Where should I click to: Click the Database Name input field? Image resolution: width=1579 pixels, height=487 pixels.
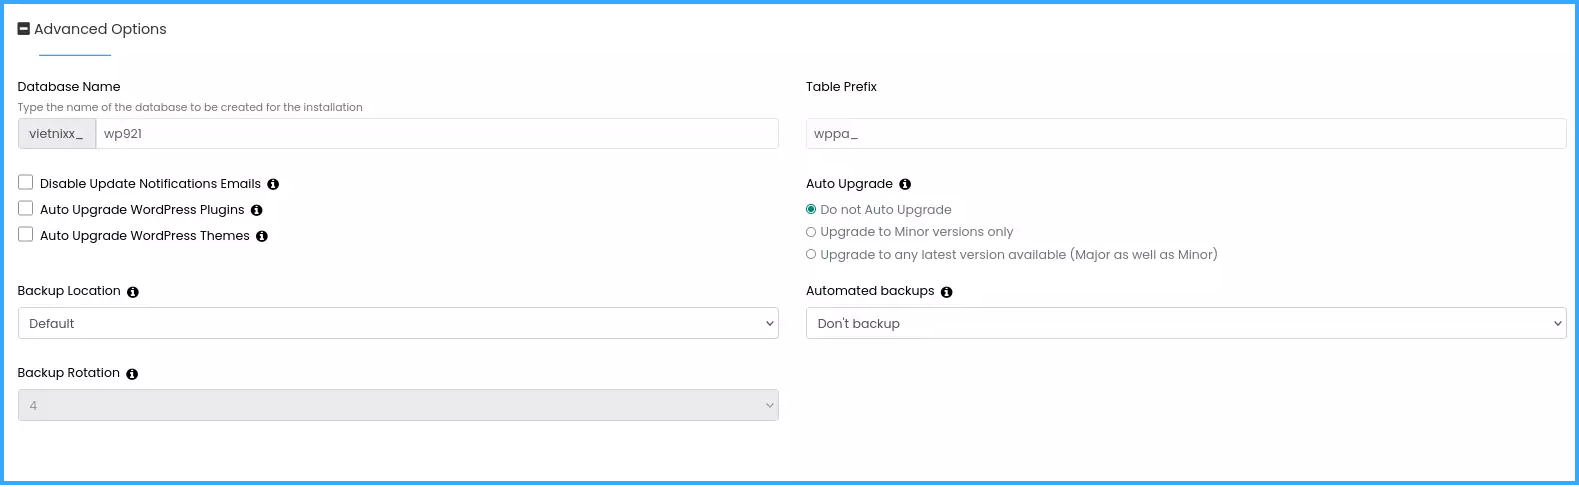[x=437, y=134]
